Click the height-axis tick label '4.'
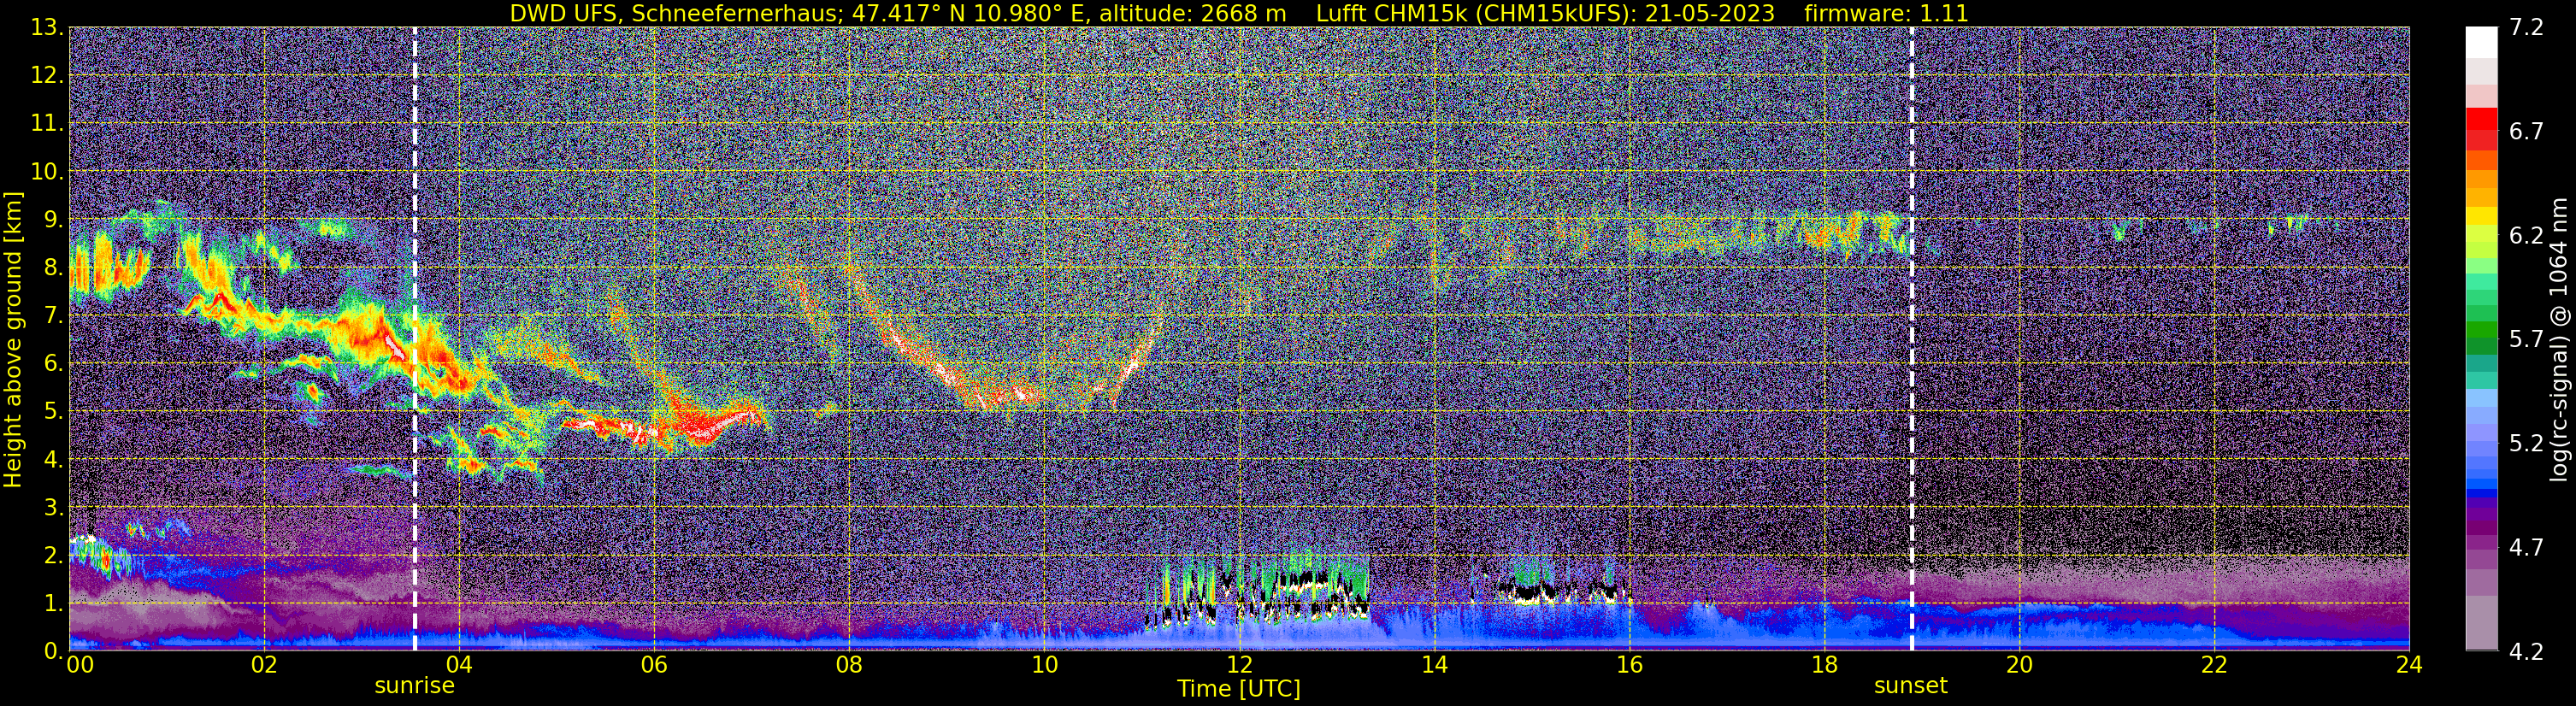Image resolution: width=2576 pixels, height=706 pixels. point(54,459)
